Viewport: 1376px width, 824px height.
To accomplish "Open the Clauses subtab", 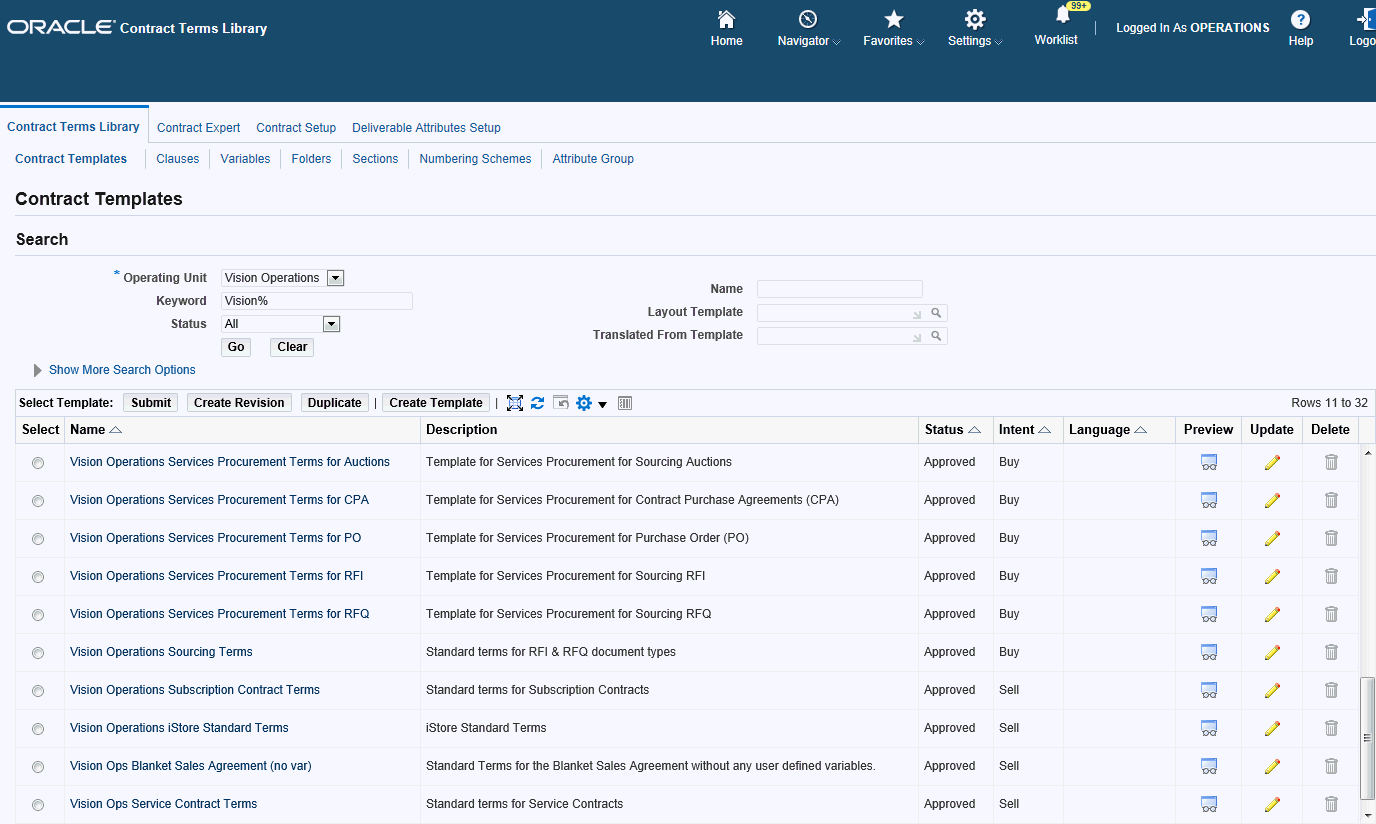I will tap(178, 159).
